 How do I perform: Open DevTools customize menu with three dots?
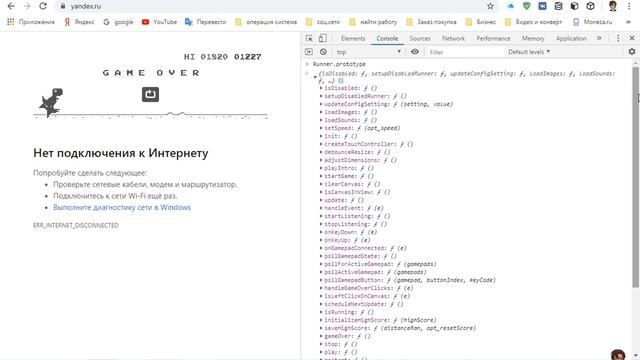tap(618, 38)
